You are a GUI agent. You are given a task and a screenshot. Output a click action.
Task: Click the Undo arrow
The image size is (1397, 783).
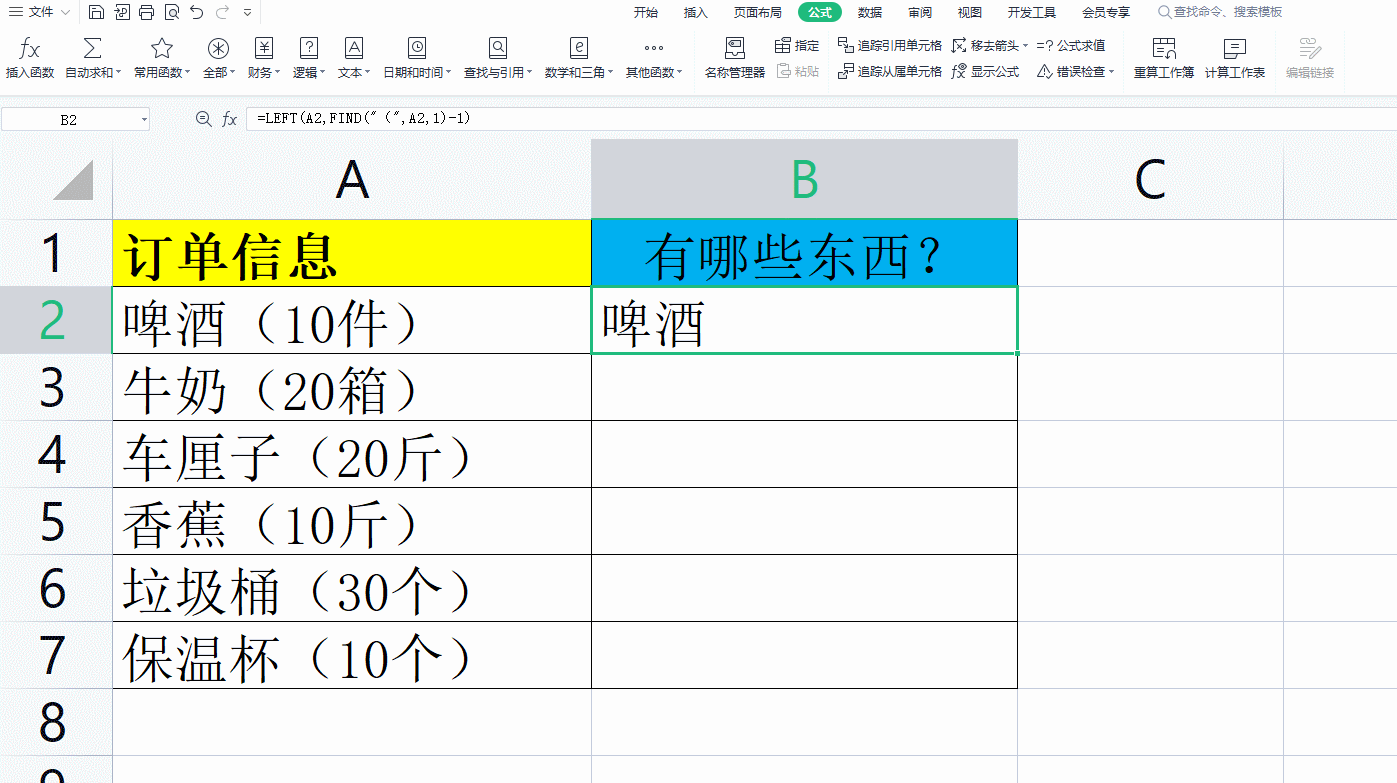pos(196,12)
